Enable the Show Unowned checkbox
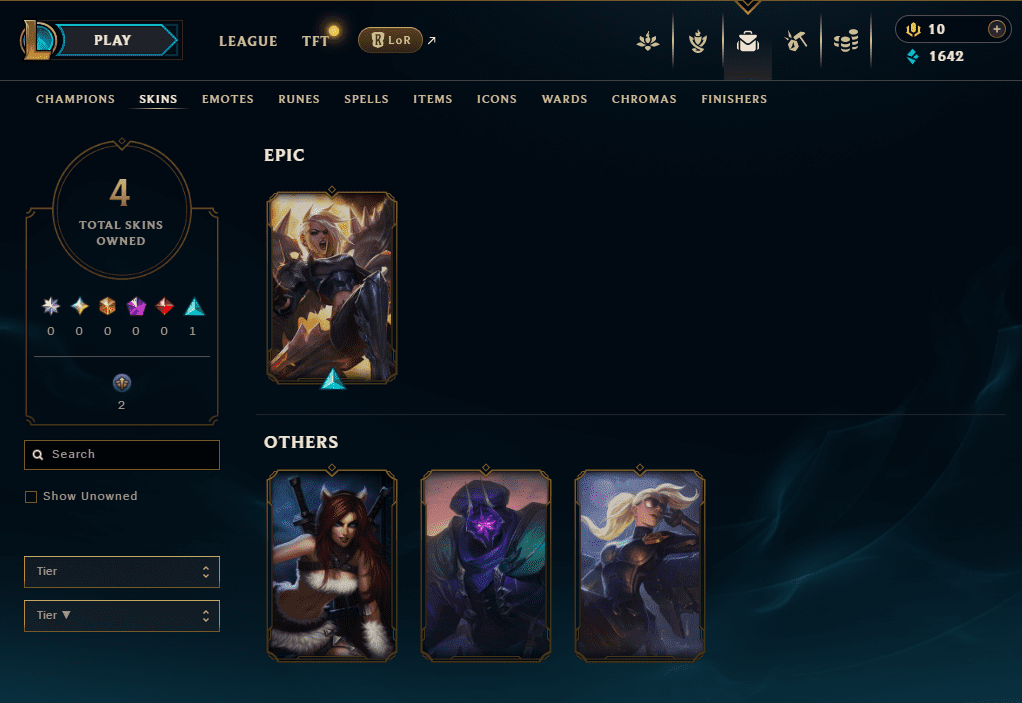Image resolution: width=1022 pixels, height=703 pixels. [x=31, y=496]
